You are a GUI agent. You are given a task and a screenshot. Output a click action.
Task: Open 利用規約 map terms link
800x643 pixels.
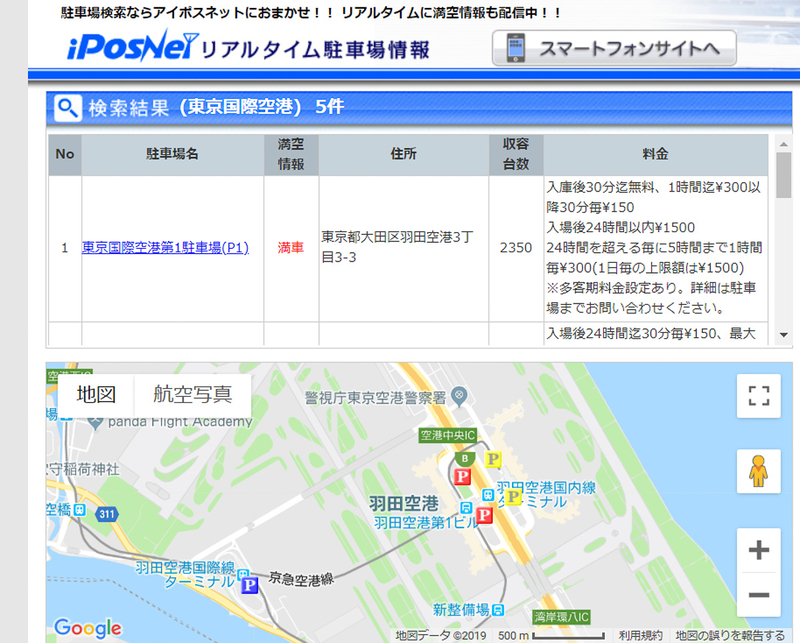click(x=640, y=635)
